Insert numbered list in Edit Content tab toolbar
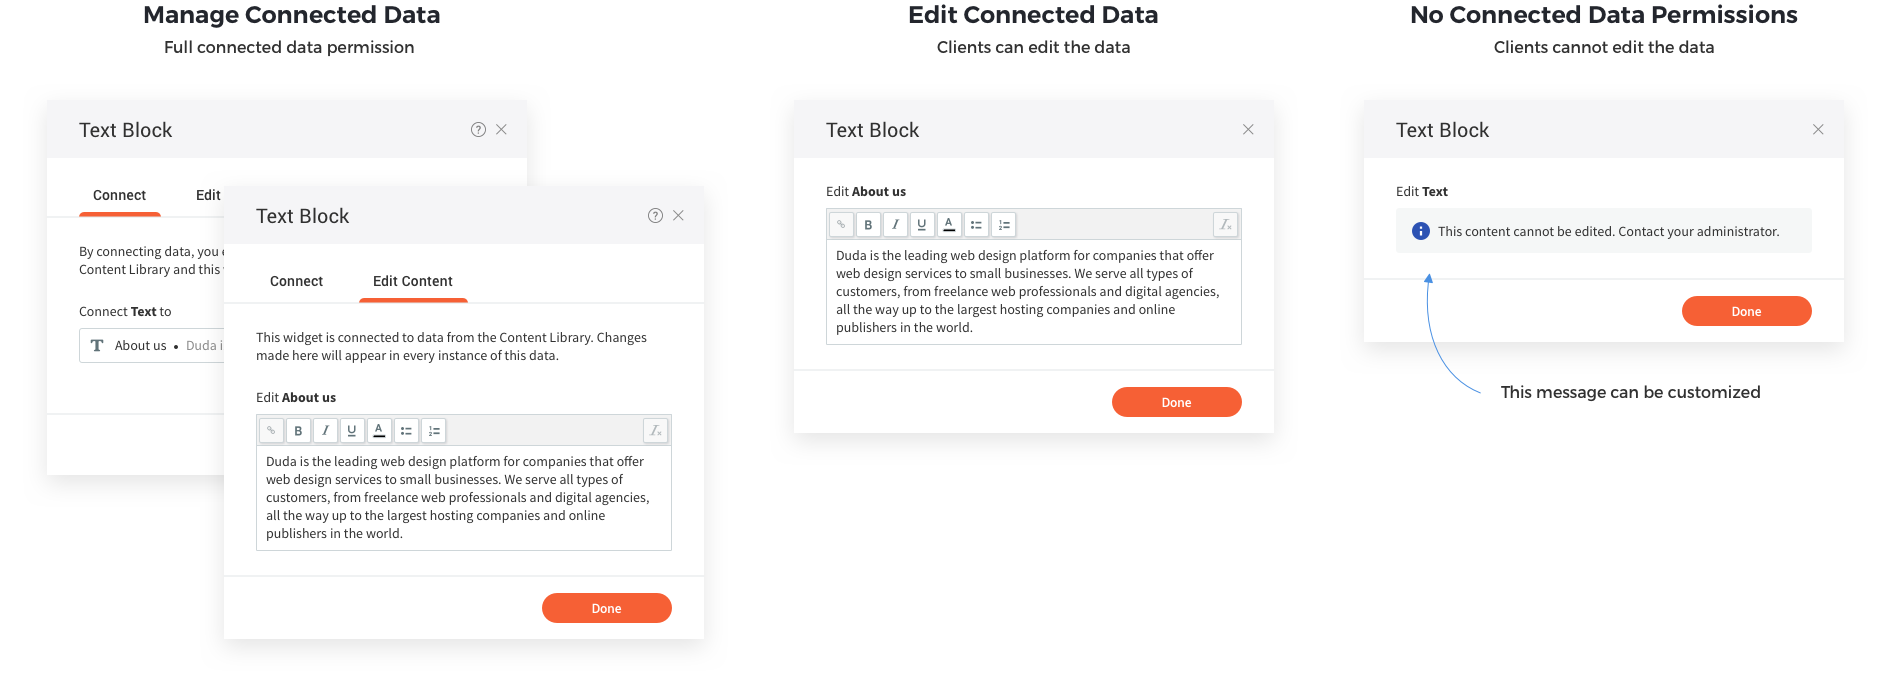This screenshot has height=685, width=1891. click(x=433, y=431)
